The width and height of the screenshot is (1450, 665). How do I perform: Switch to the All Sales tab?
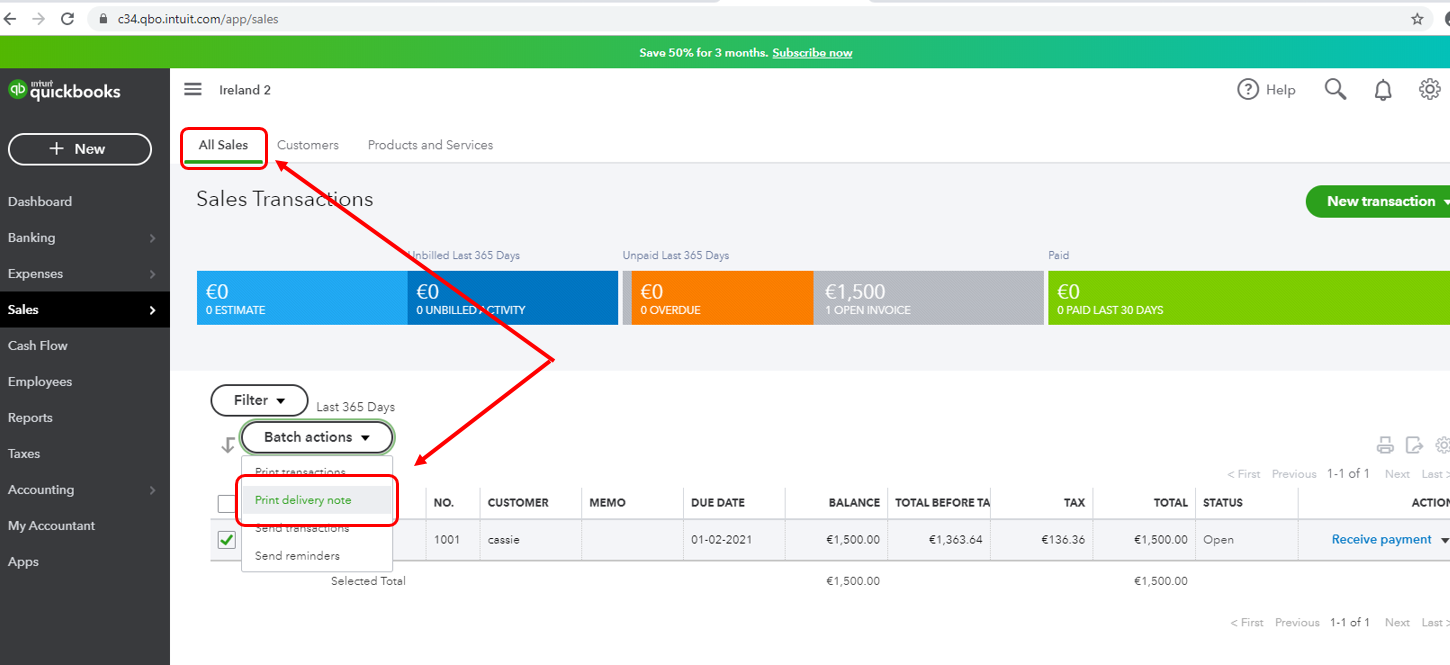click(x=223, y=145)
